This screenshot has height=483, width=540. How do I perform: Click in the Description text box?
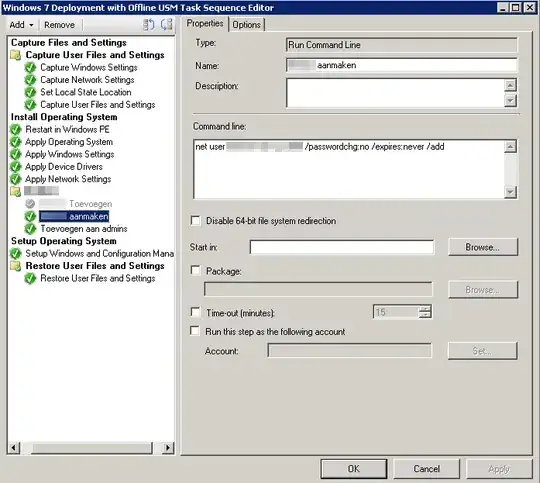click(x=395, y=93)
